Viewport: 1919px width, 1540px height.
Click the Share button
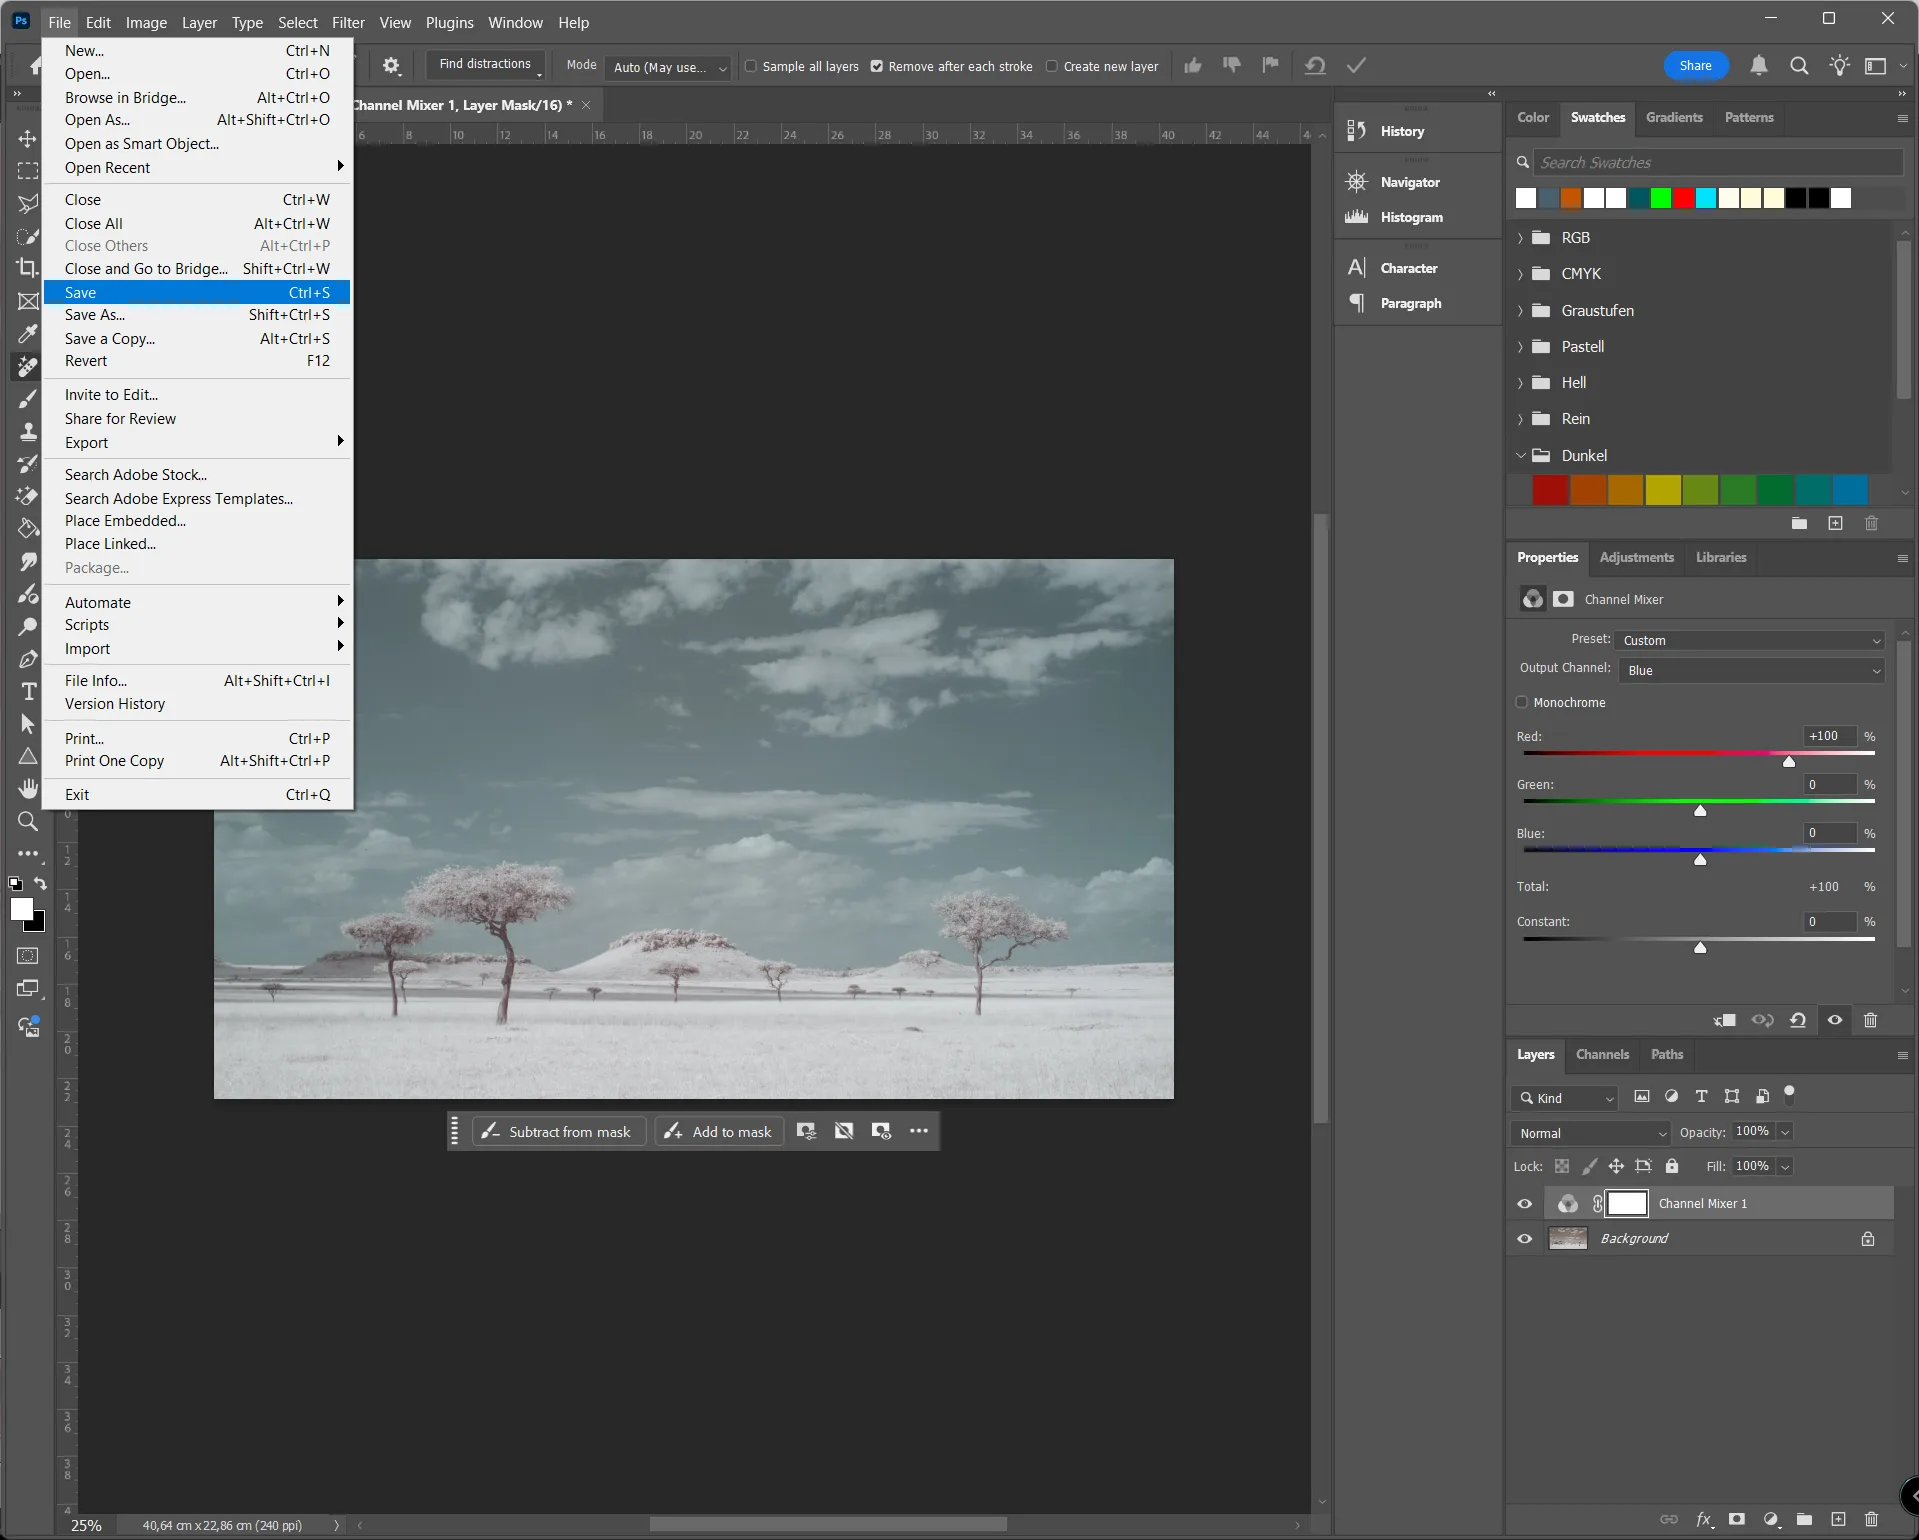tap(1694, 66)
